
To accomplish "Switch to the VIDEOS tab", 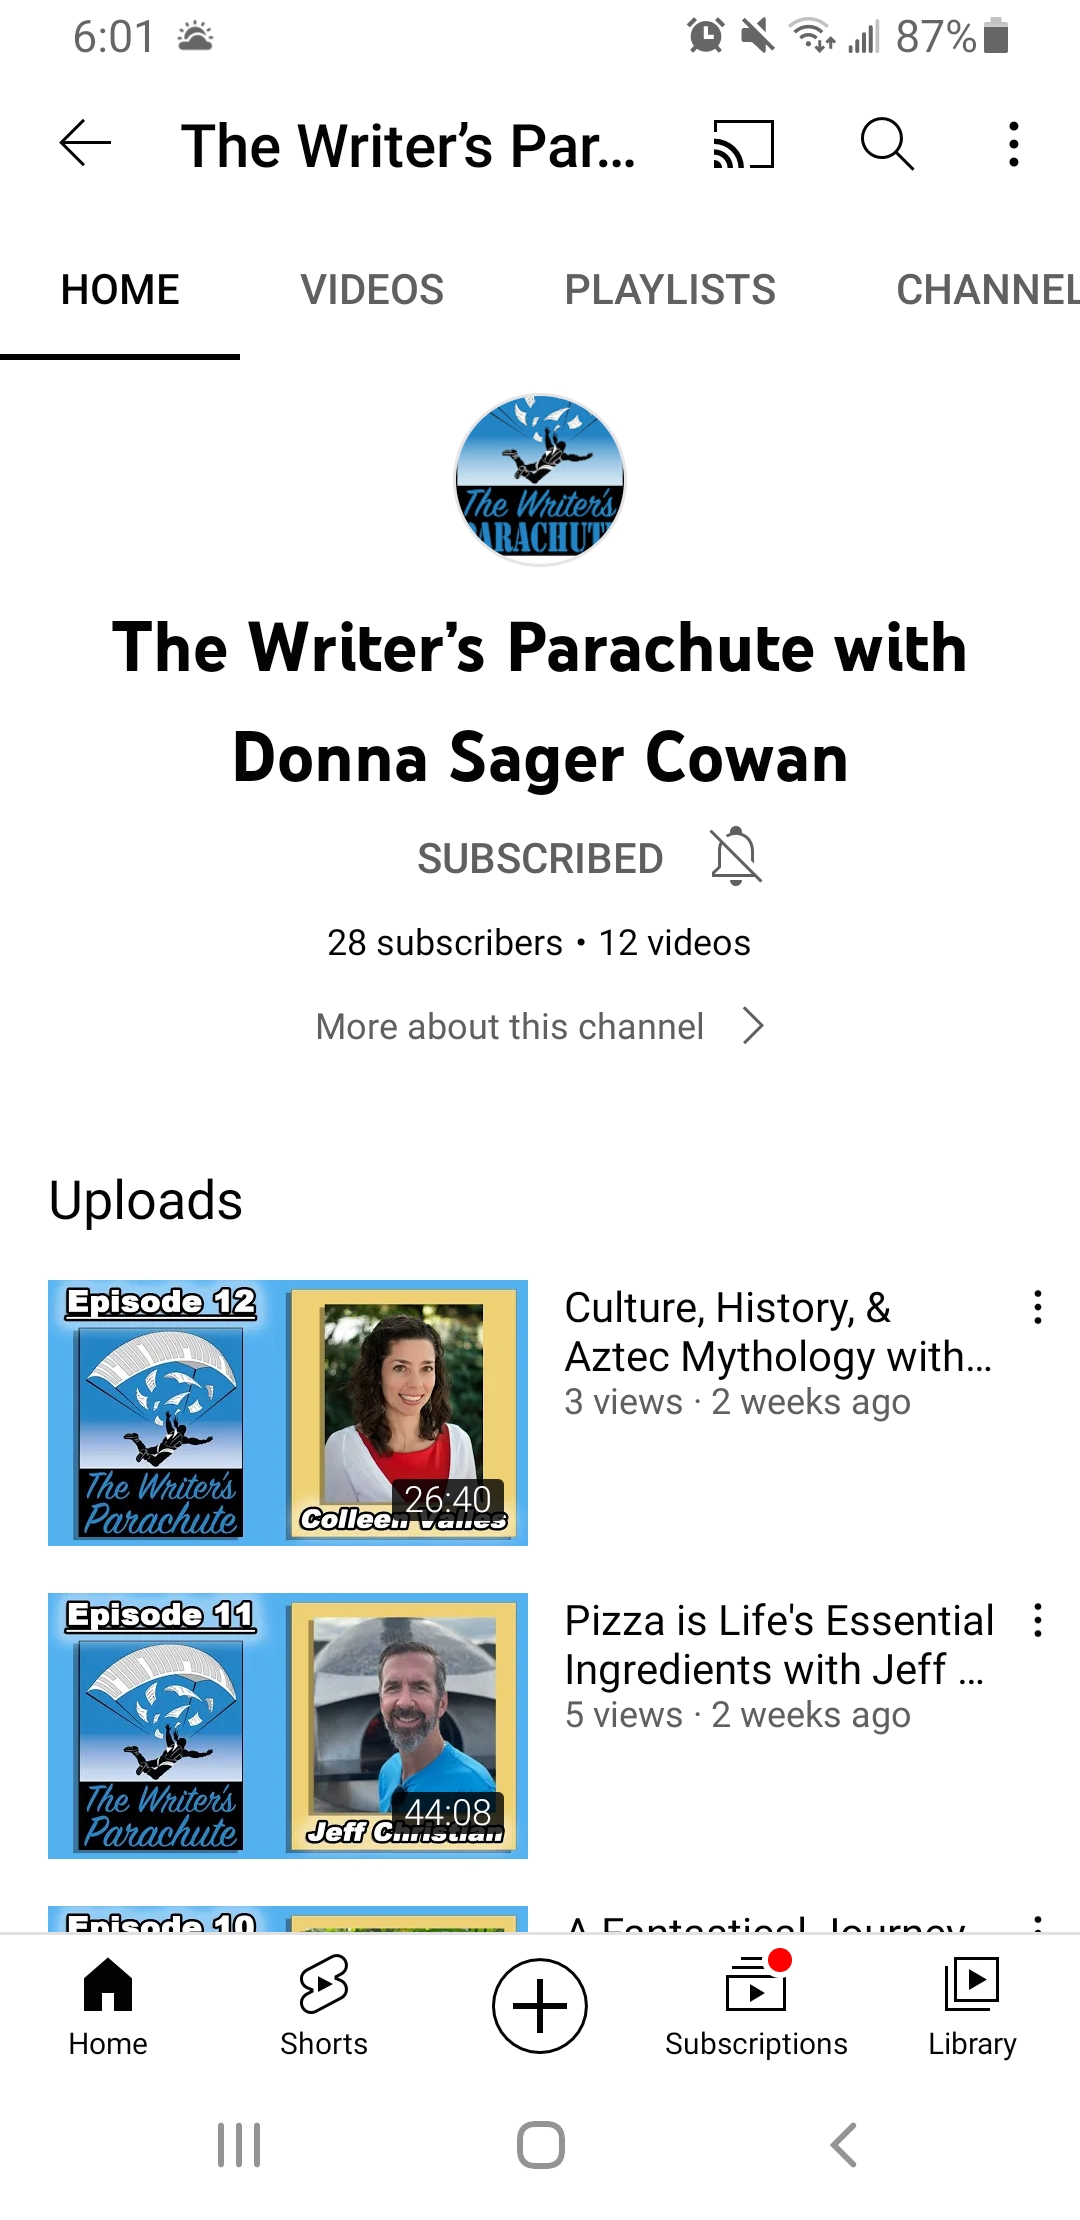I will click(372, 290).
